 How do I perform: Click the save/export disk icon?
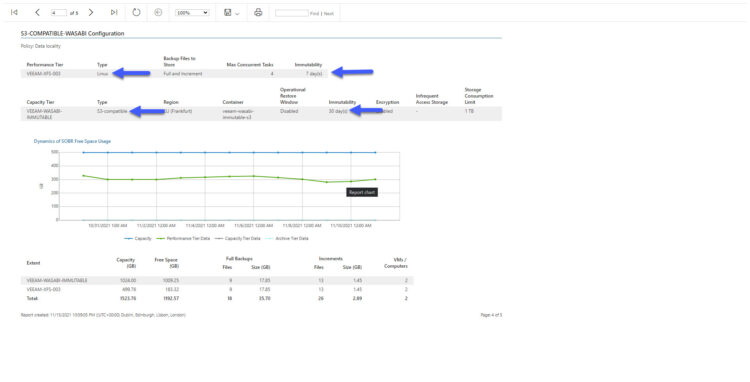[228, 12]
